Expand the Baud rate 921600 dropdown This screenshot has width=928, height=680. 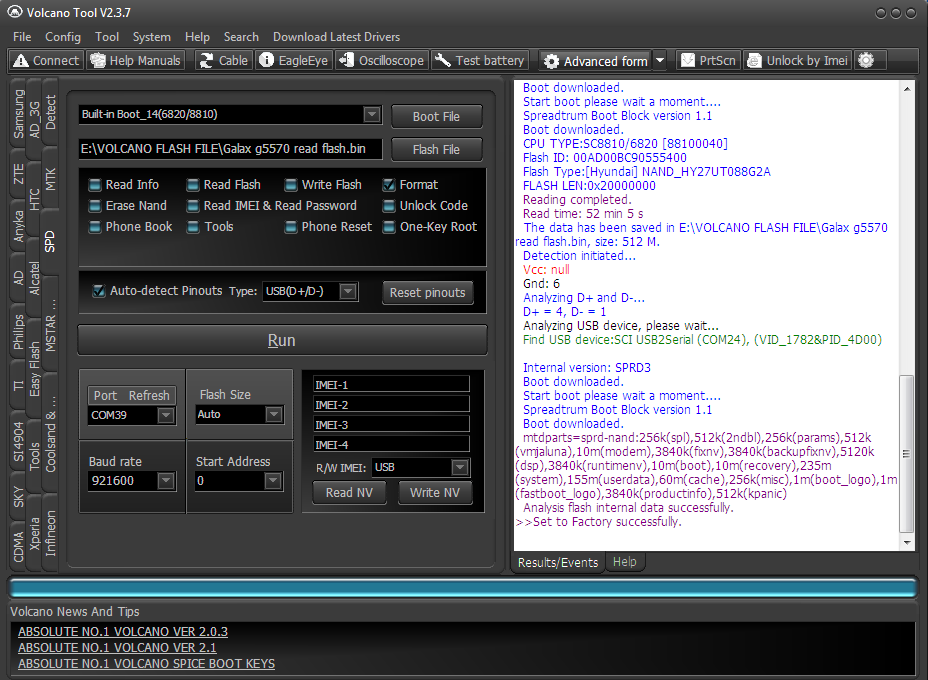pyautogui.click(x=166, y=481)
